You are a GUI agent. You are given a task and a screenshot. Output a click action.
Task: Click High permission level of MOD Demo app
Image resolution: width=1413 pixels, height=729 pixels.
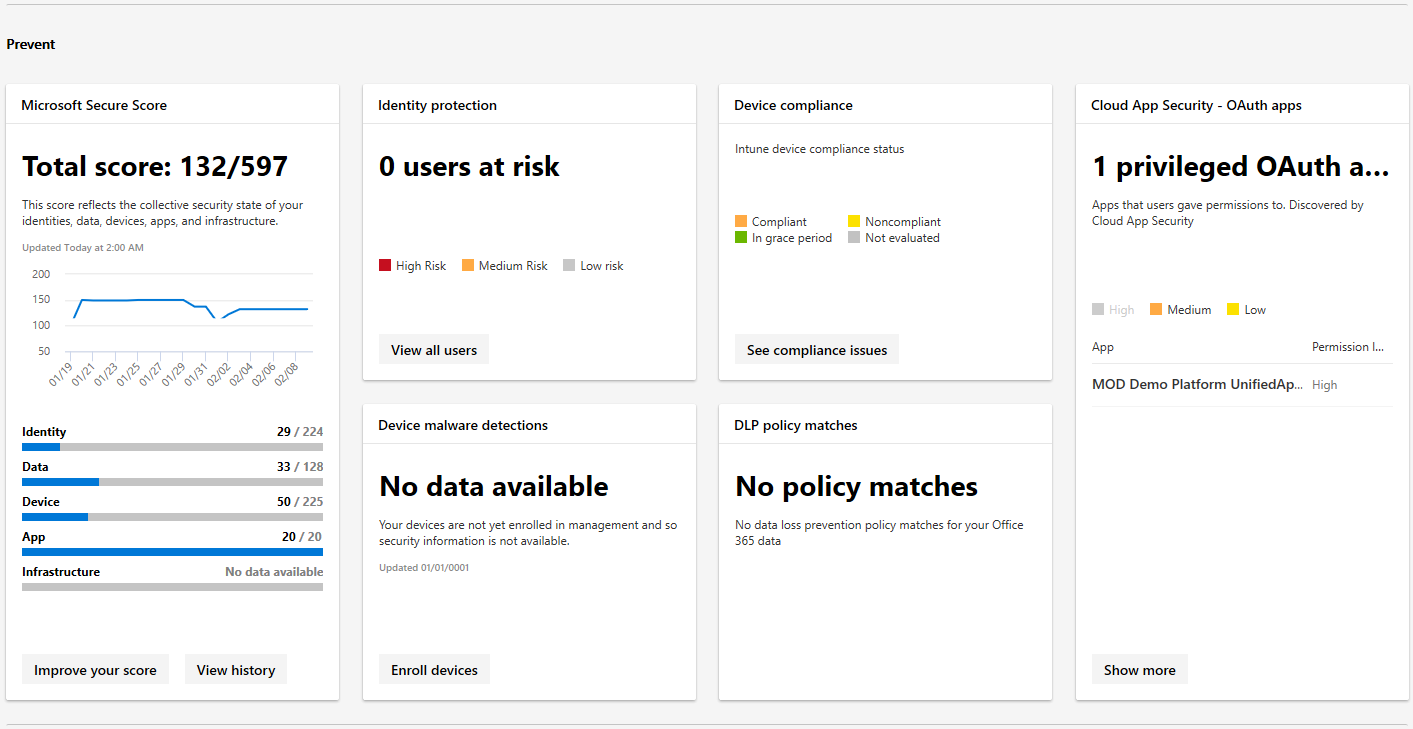coord(1325,385)
